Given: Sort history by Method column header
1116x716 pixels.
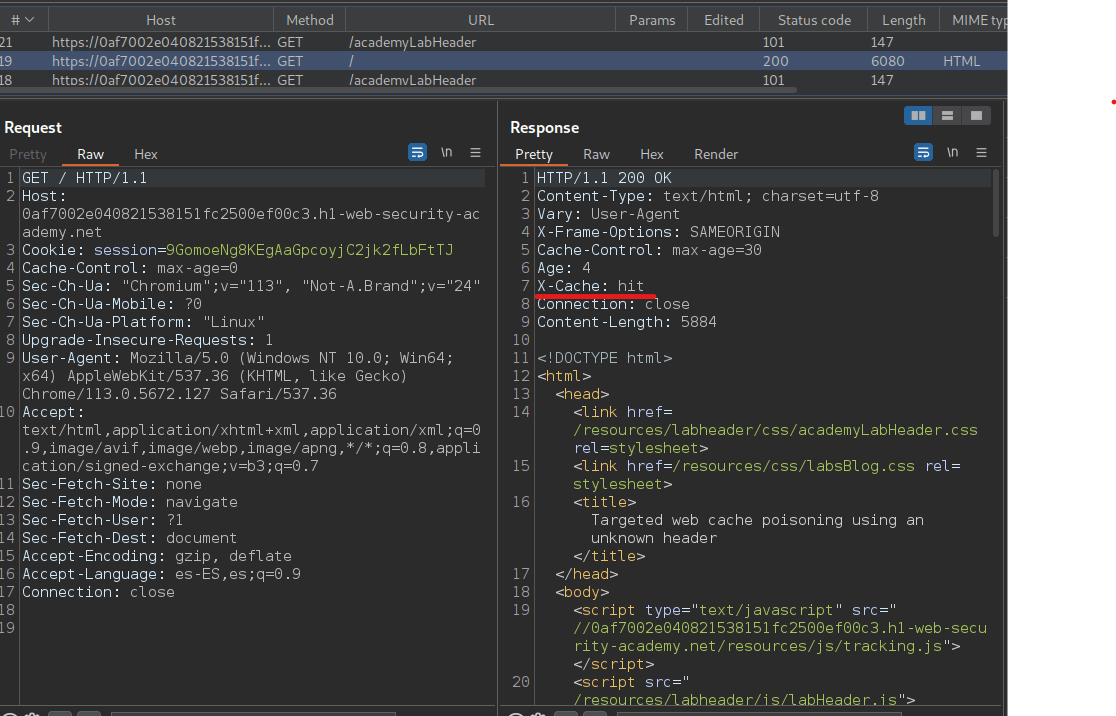Looking at the screenshot, I should tap(310, 20).
